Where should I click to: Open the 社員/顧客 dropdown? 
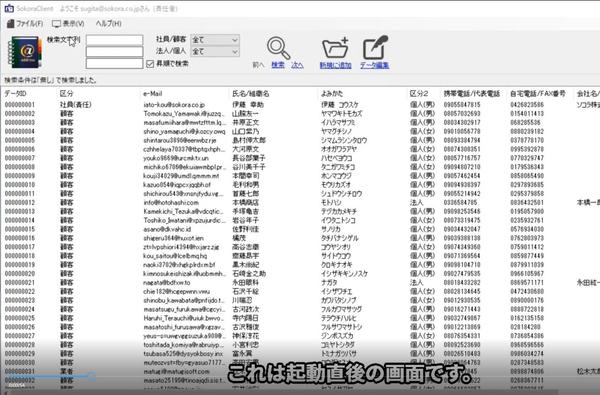[x=215, y=40]
